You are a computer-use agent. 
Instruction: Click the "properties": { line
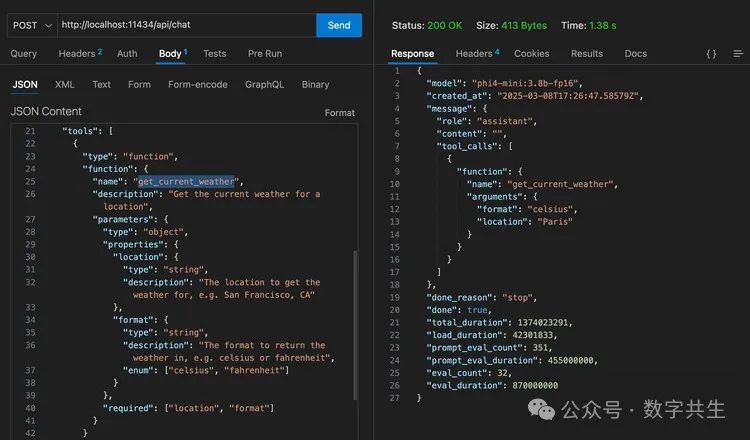point(141,244)
